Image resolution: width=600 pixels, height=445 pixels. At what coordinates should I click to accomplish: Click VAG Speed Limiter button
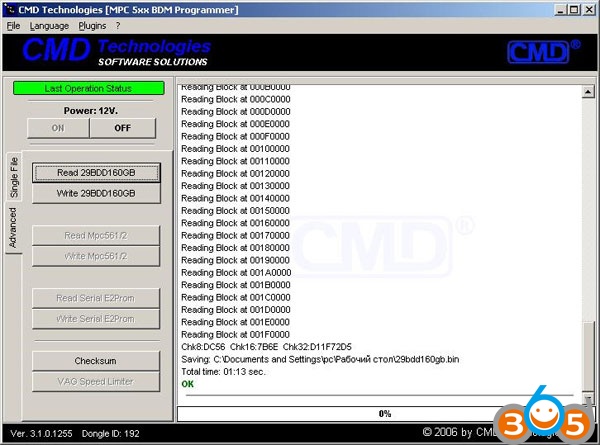(x=96, y=382)
